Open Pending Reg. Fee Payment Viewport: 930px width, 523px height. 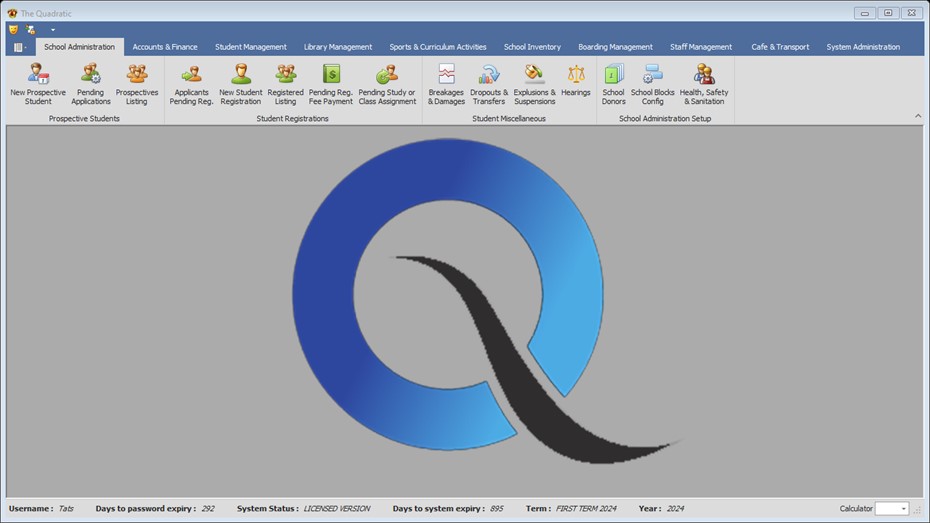tap(330, 84)
